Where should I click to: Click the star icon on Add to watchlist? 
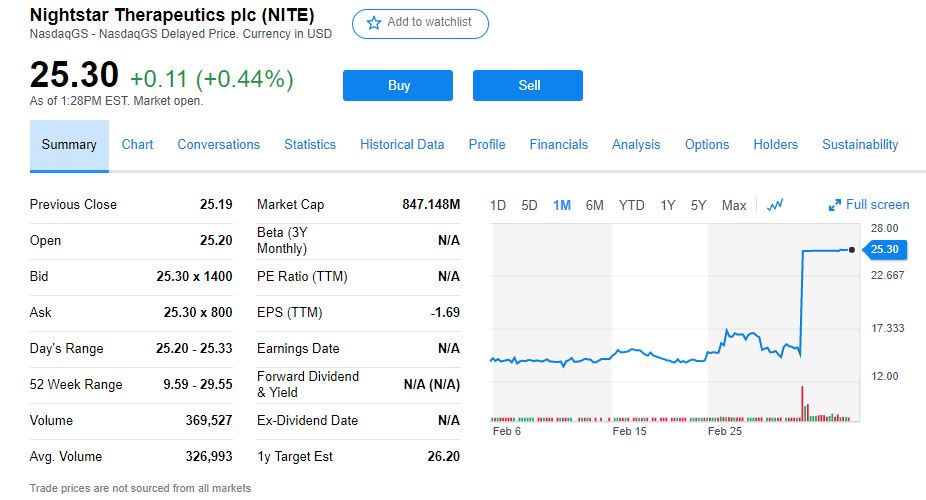click(373, 23)
